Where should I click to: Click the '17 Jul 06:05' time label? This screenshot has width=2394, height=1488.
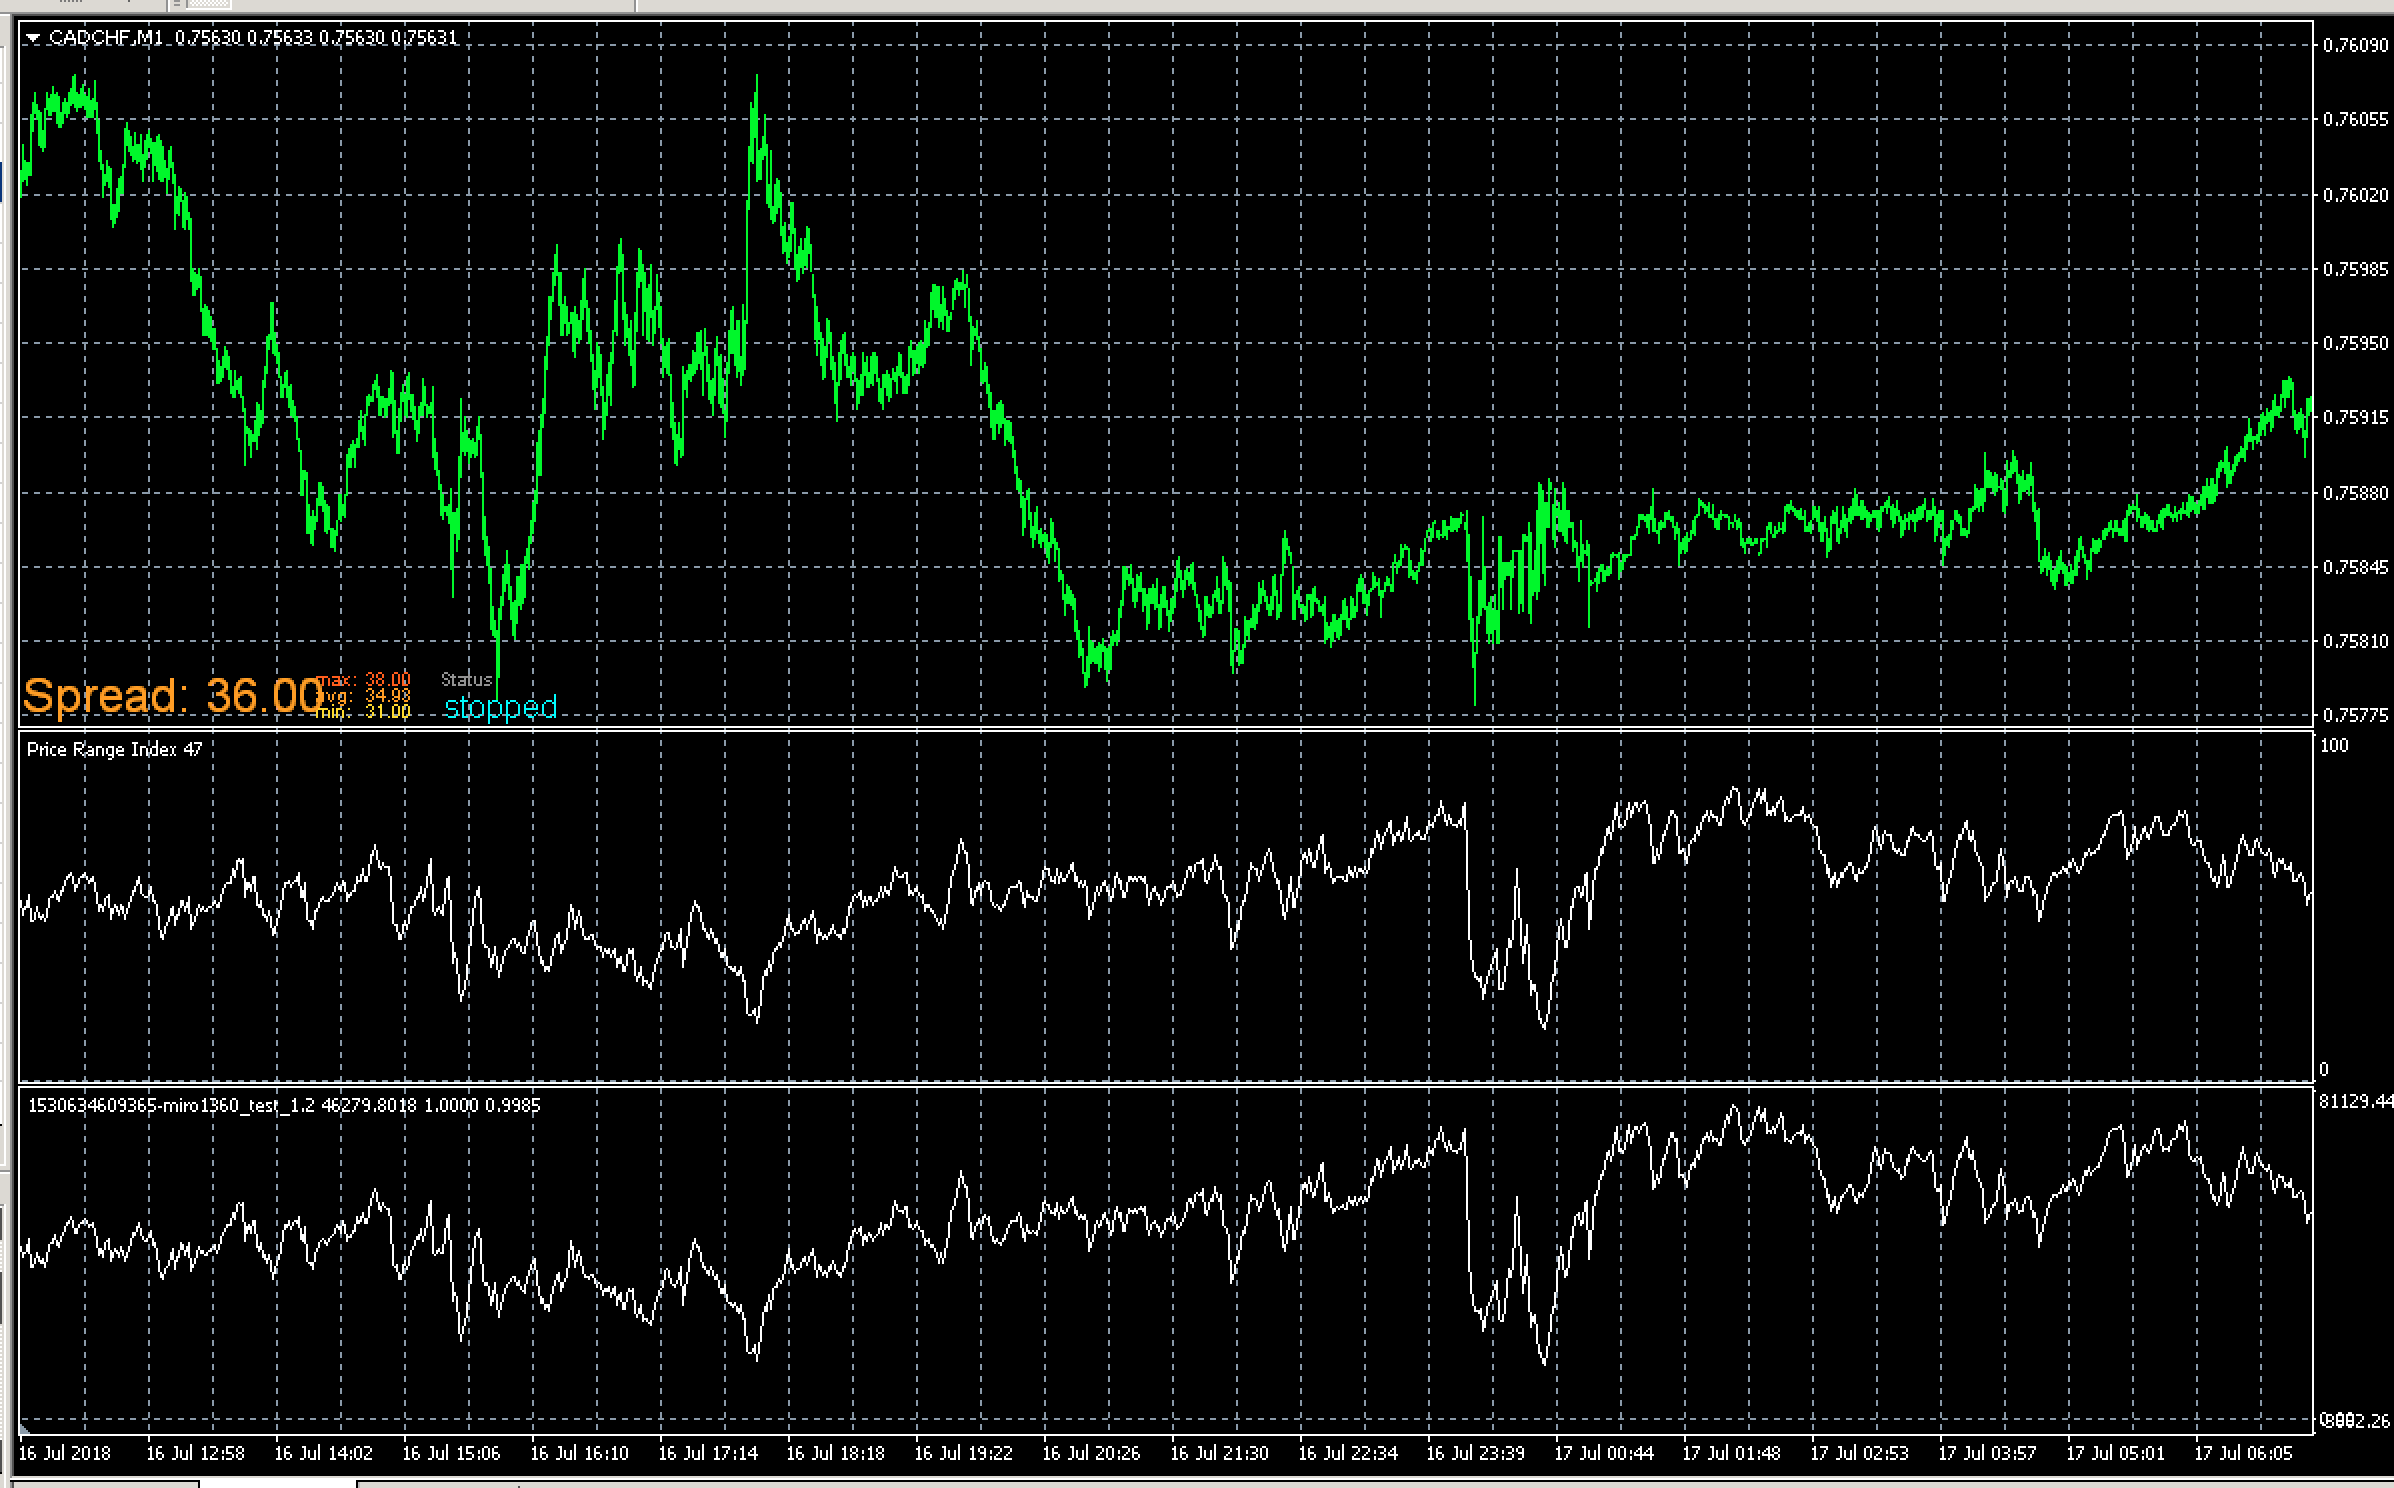2243,1452
